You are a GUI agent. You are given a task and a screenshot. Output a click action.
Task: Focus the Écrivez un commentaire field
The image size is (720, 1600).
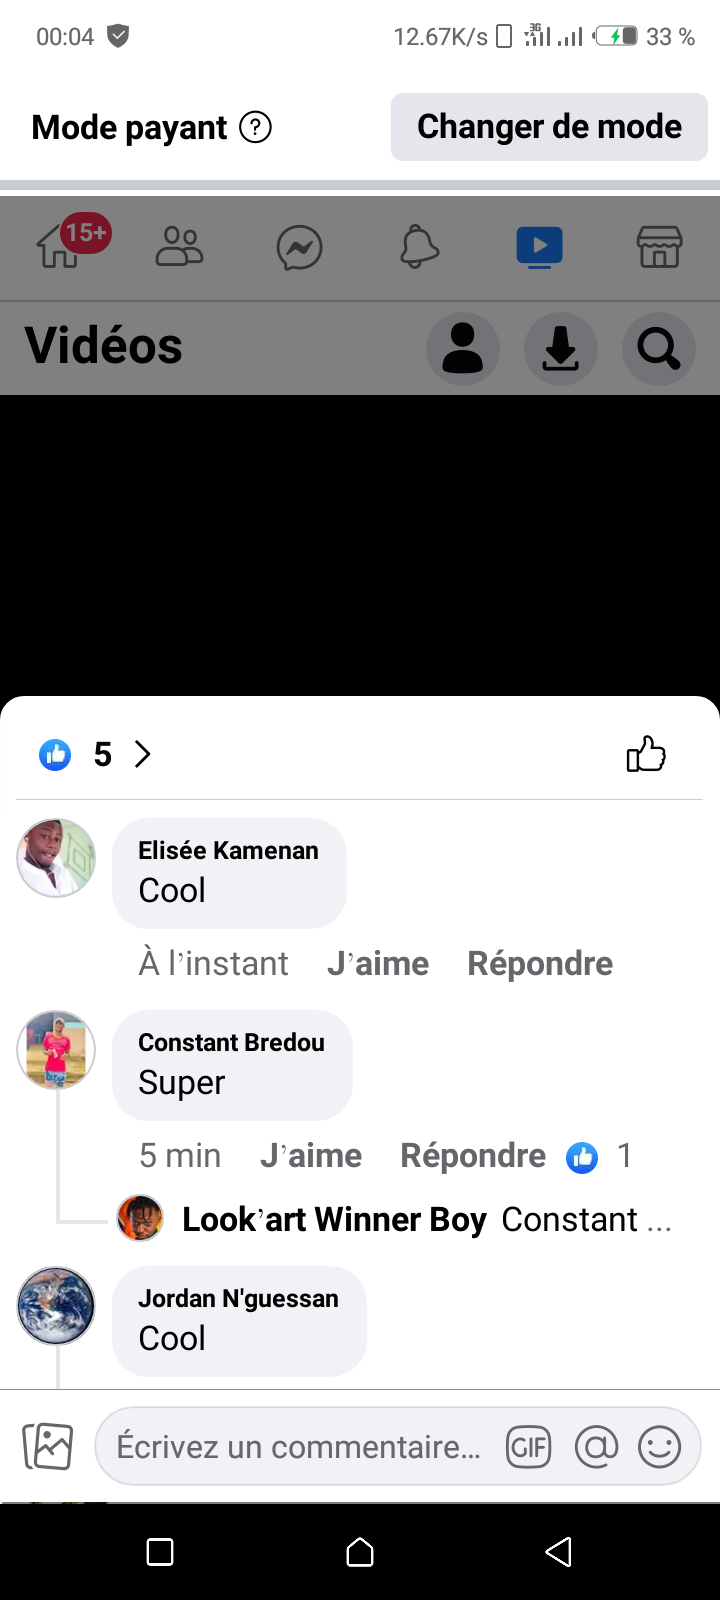click(x=298, y=1447)
